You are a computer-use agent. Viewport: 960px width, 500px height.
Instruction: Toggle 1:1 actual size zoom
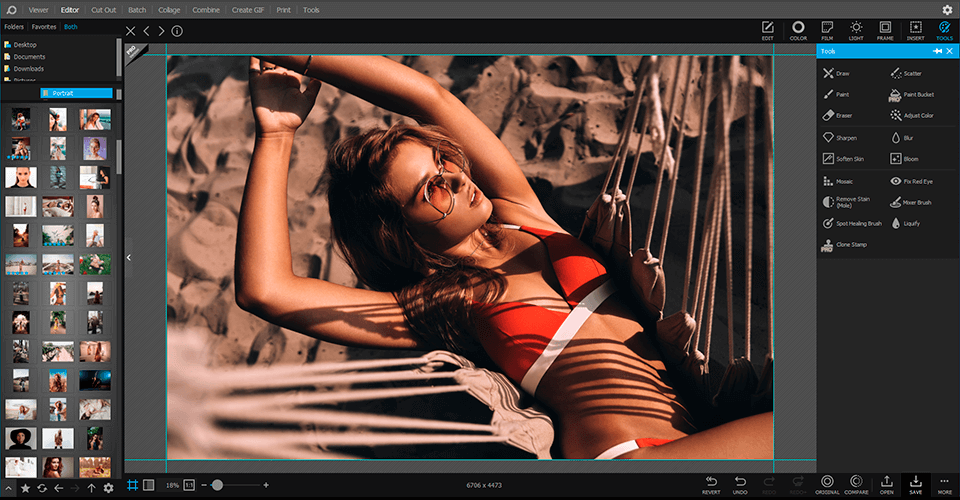click(x=189, y=485)
